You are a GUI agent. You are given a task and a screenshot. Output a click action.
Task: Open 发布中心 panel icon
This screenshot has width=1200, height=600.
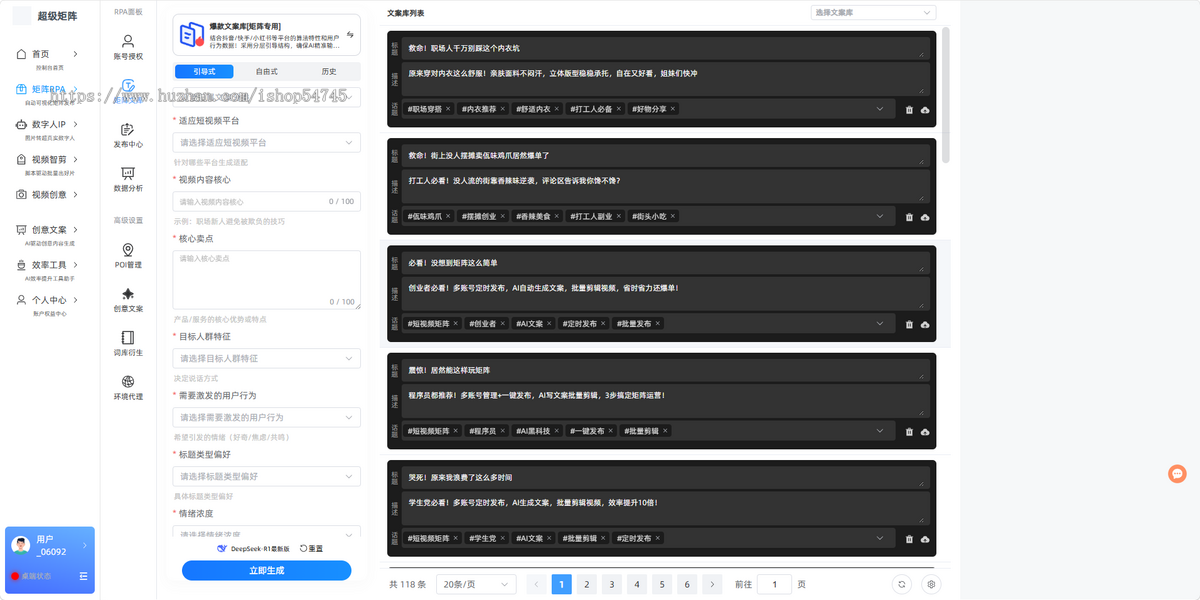coord(128,135)
